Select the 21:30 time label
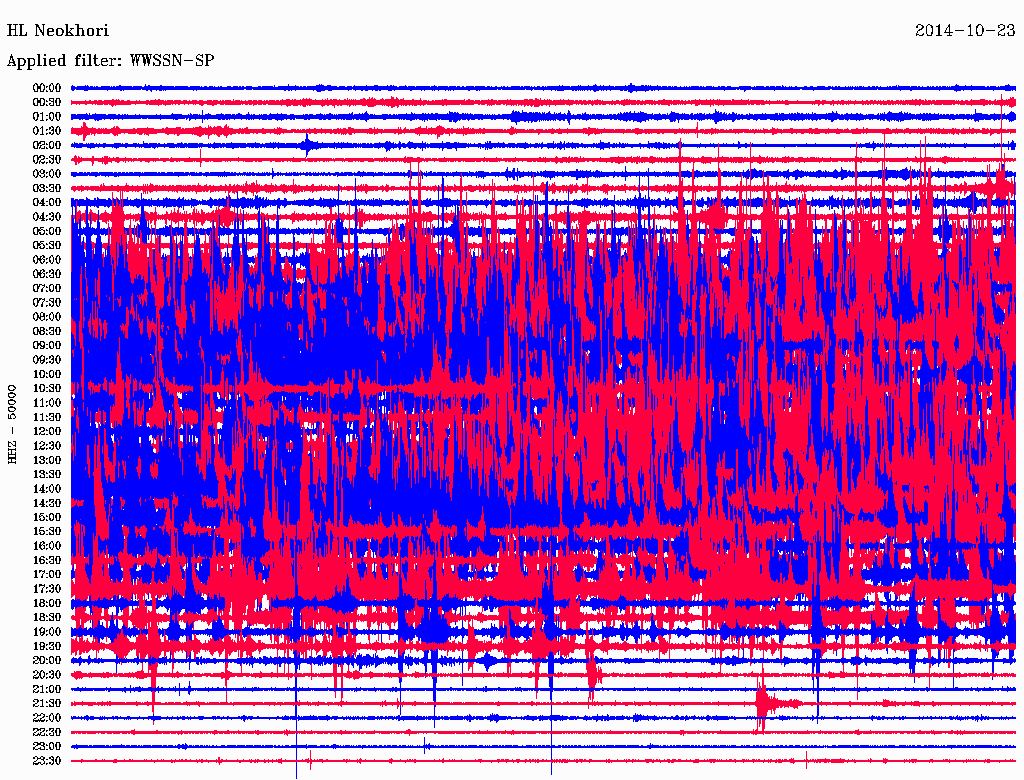This screenshot has width=1024, height=780. pos(46,704)
